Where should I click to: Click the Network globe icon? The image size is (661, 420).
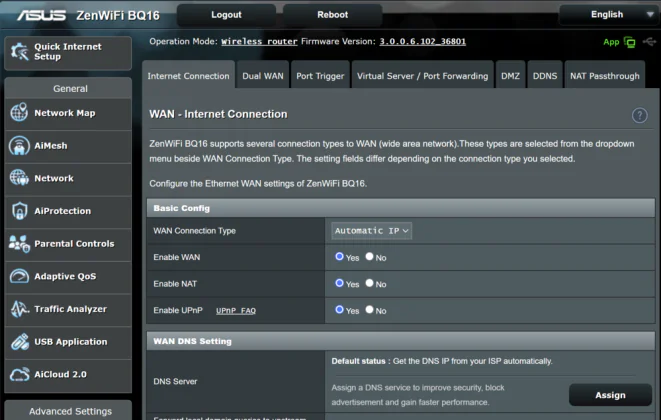[x=19, y=178]
